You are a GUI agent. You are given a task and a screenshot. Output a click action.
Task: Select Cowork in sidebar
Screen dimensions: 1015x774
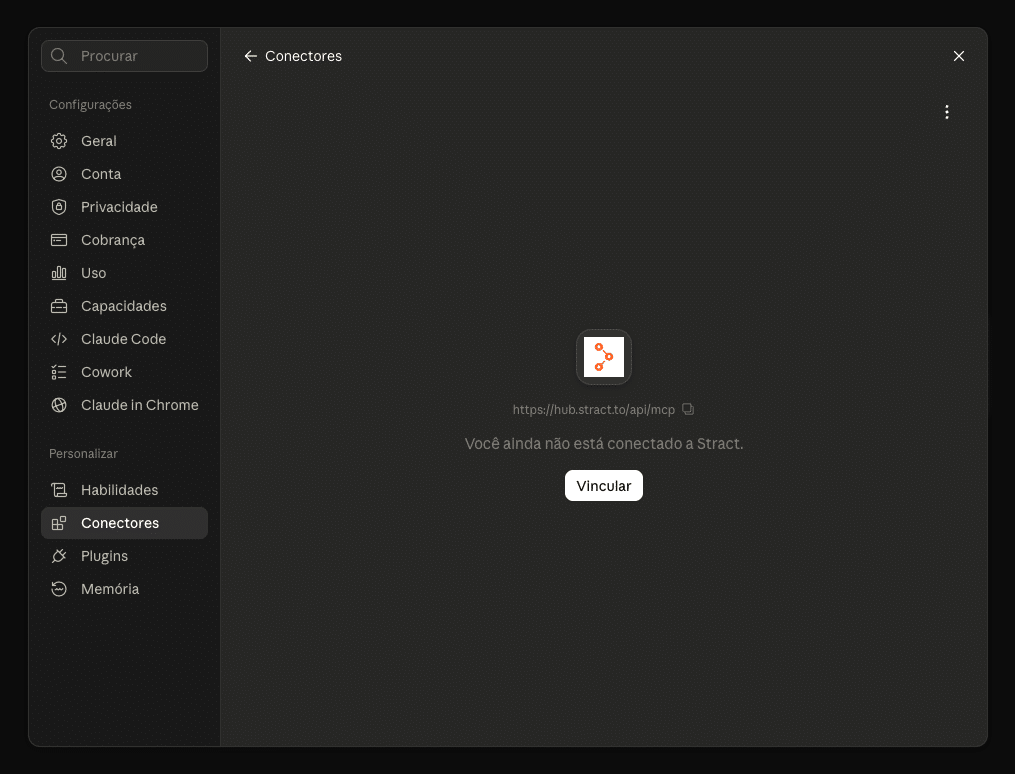coord(124,372)
